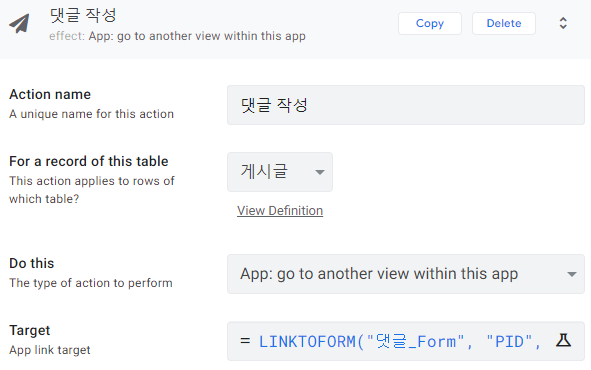Click the paper plane action icon
591x370 pixels.
19,23
